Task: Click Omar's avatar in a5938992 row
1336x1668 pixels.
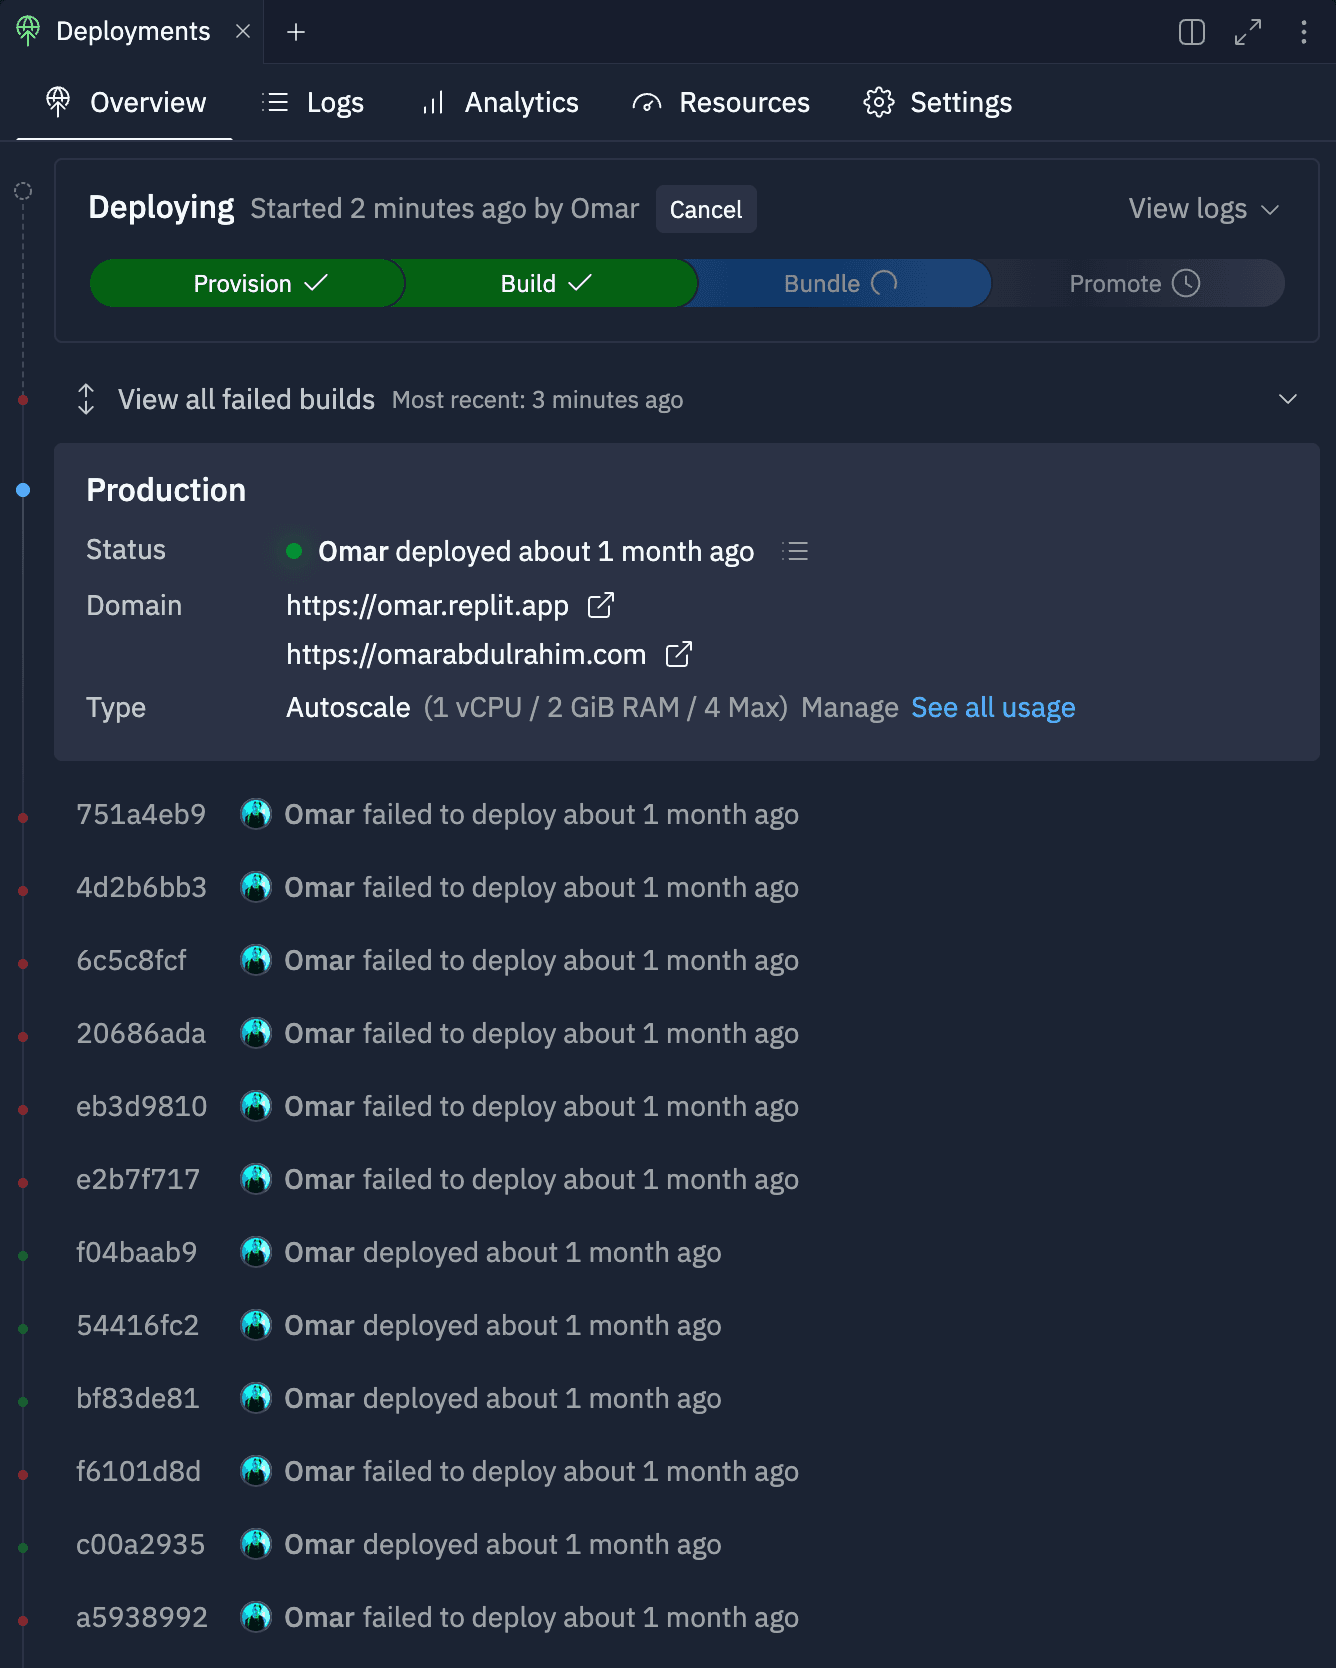Action: (256, 1617)
